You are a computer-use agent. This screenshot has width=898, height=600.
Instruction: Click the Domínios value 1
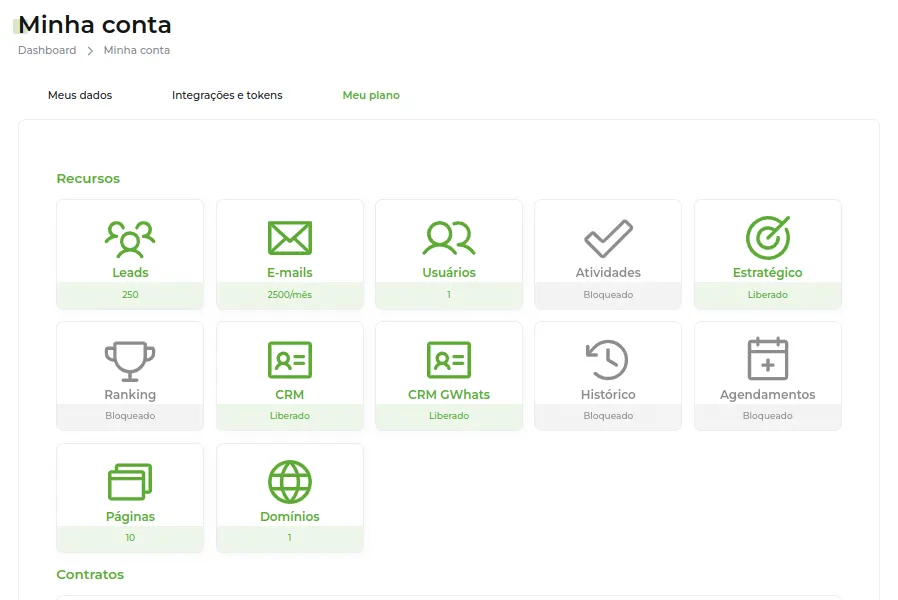tap(290, 538)
